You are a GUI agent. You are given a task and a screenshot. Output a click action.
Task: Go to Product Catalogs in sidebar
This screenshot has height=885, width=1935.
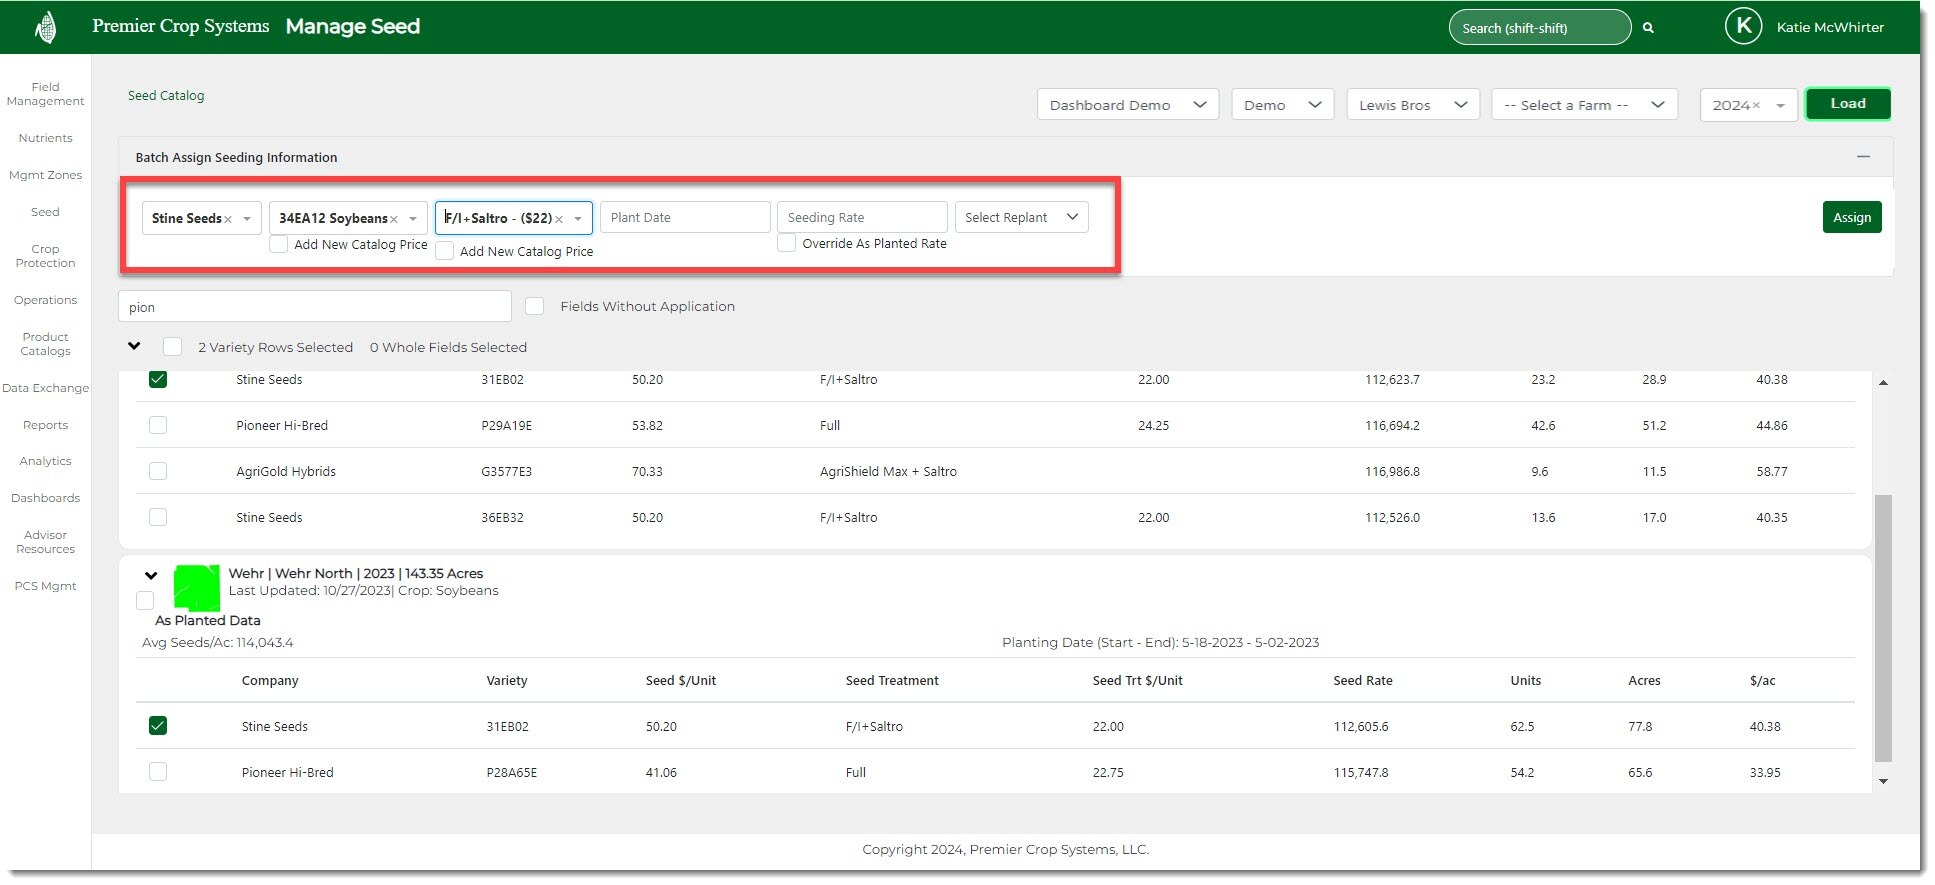coord(45,344)
